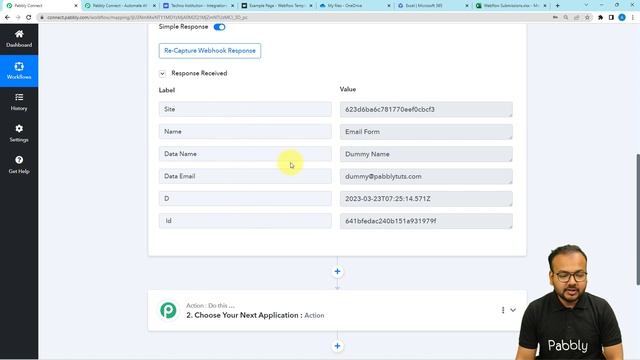This screenshot has height=360, width=640.
Task: Click the Site label field
Action: [245, 109]
